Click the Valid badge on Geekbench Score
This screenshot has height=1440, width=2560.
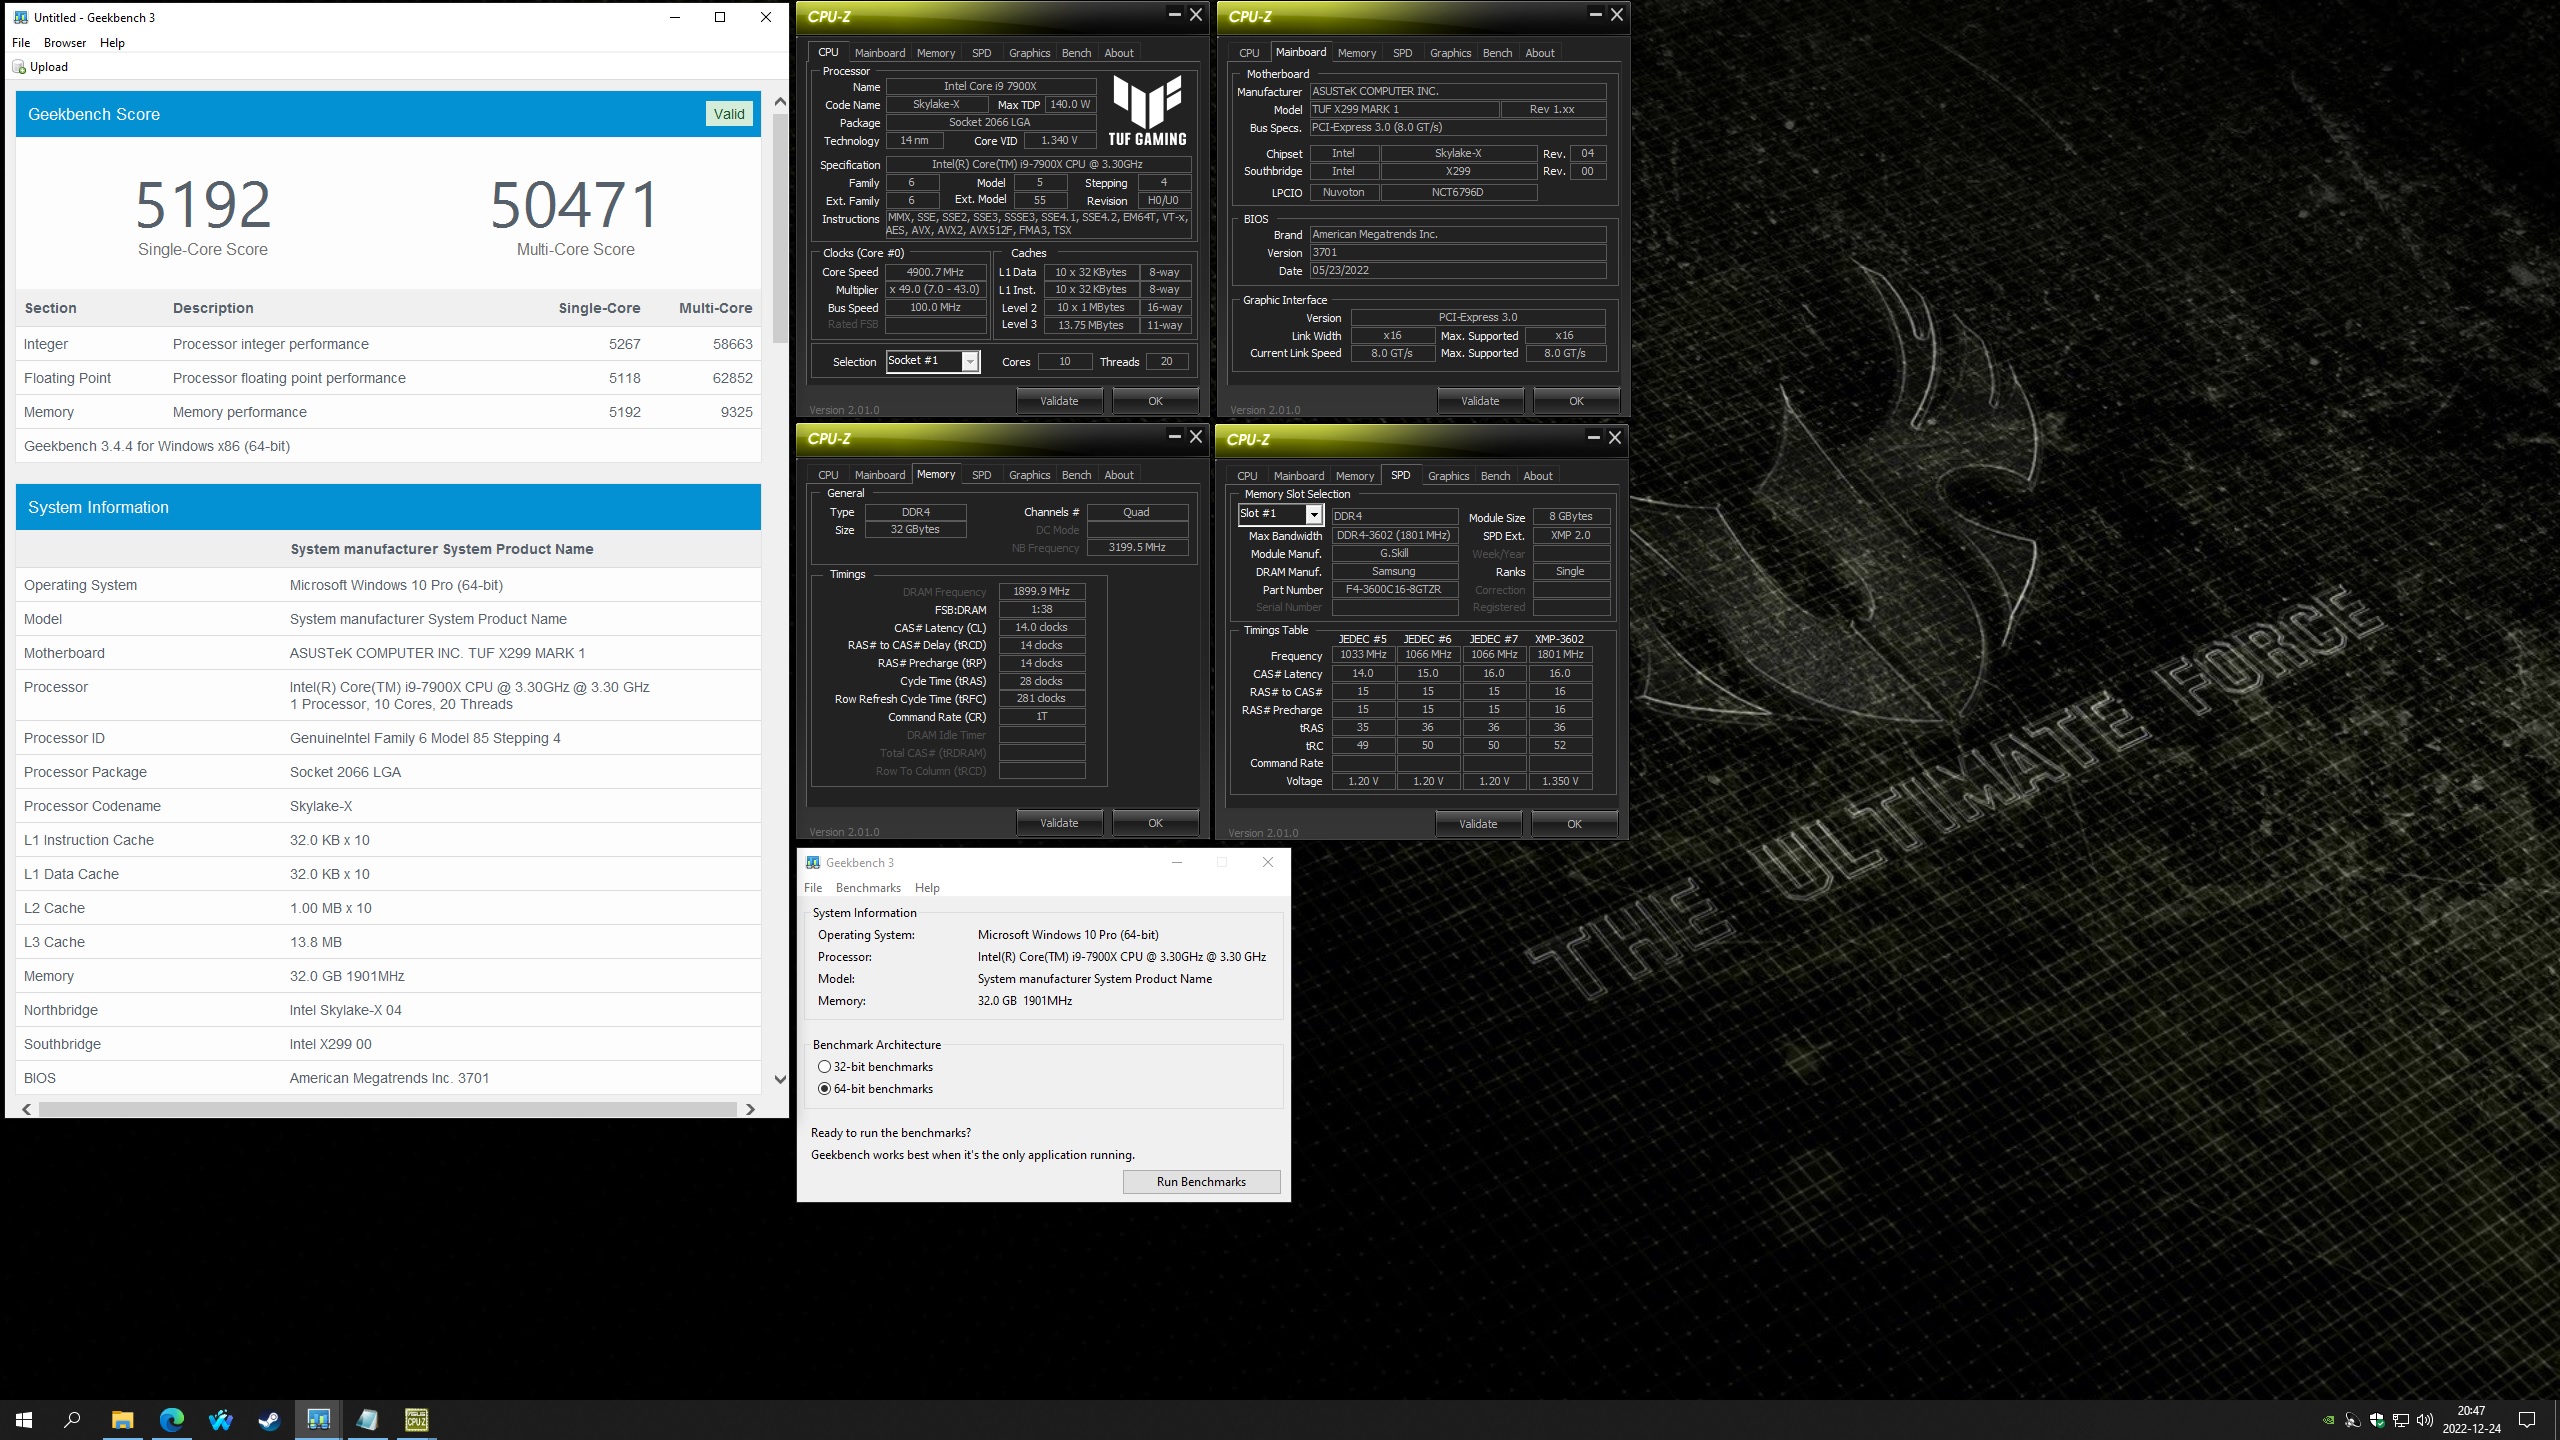[729, 114]
